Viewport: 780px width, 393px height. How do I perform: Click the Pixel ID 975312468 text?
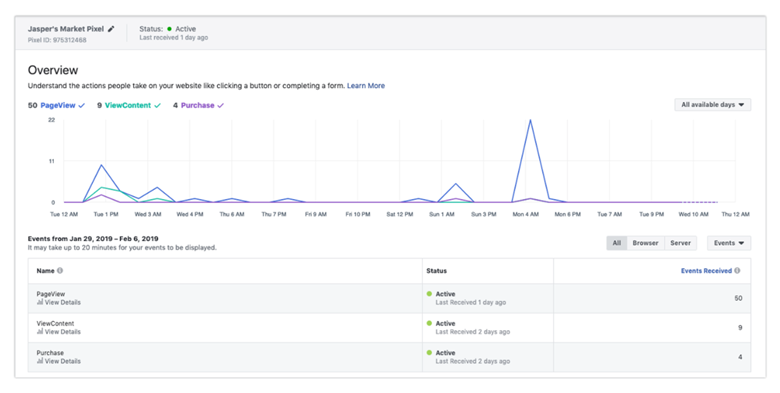[x=57, y=40]
